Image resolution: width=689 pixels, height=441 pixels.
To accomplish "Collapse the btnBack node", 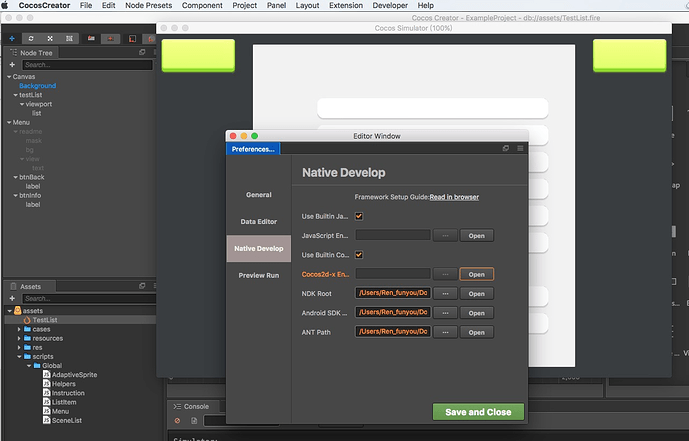I will click(16, 177).
